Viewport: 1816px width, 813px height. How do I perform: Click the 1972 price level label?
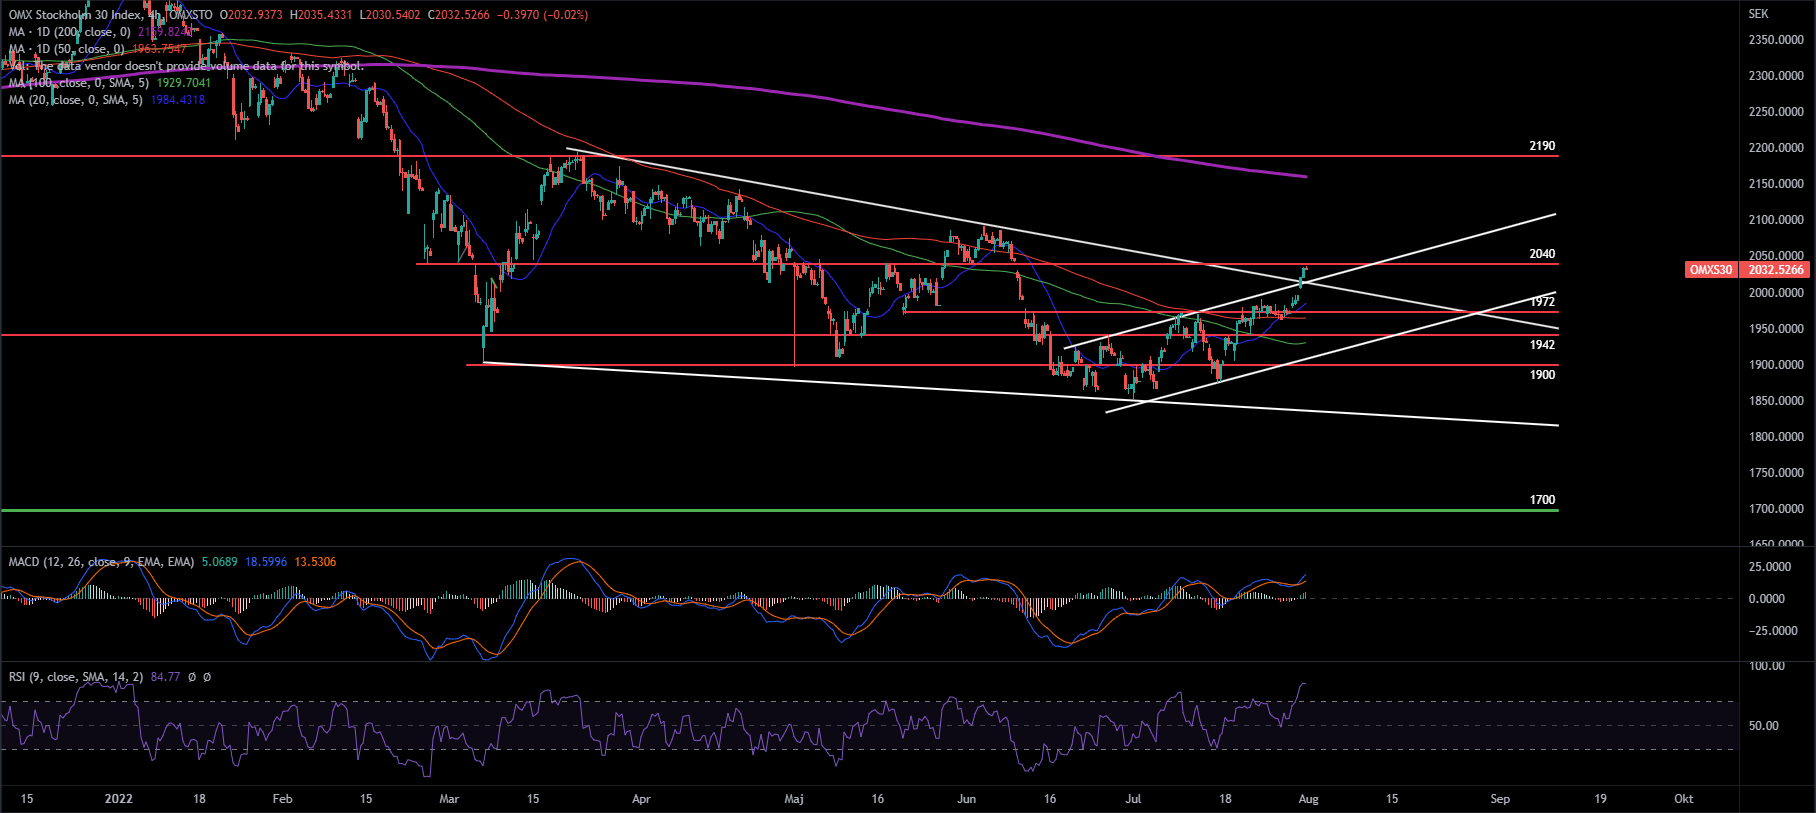click(1542, 302)
